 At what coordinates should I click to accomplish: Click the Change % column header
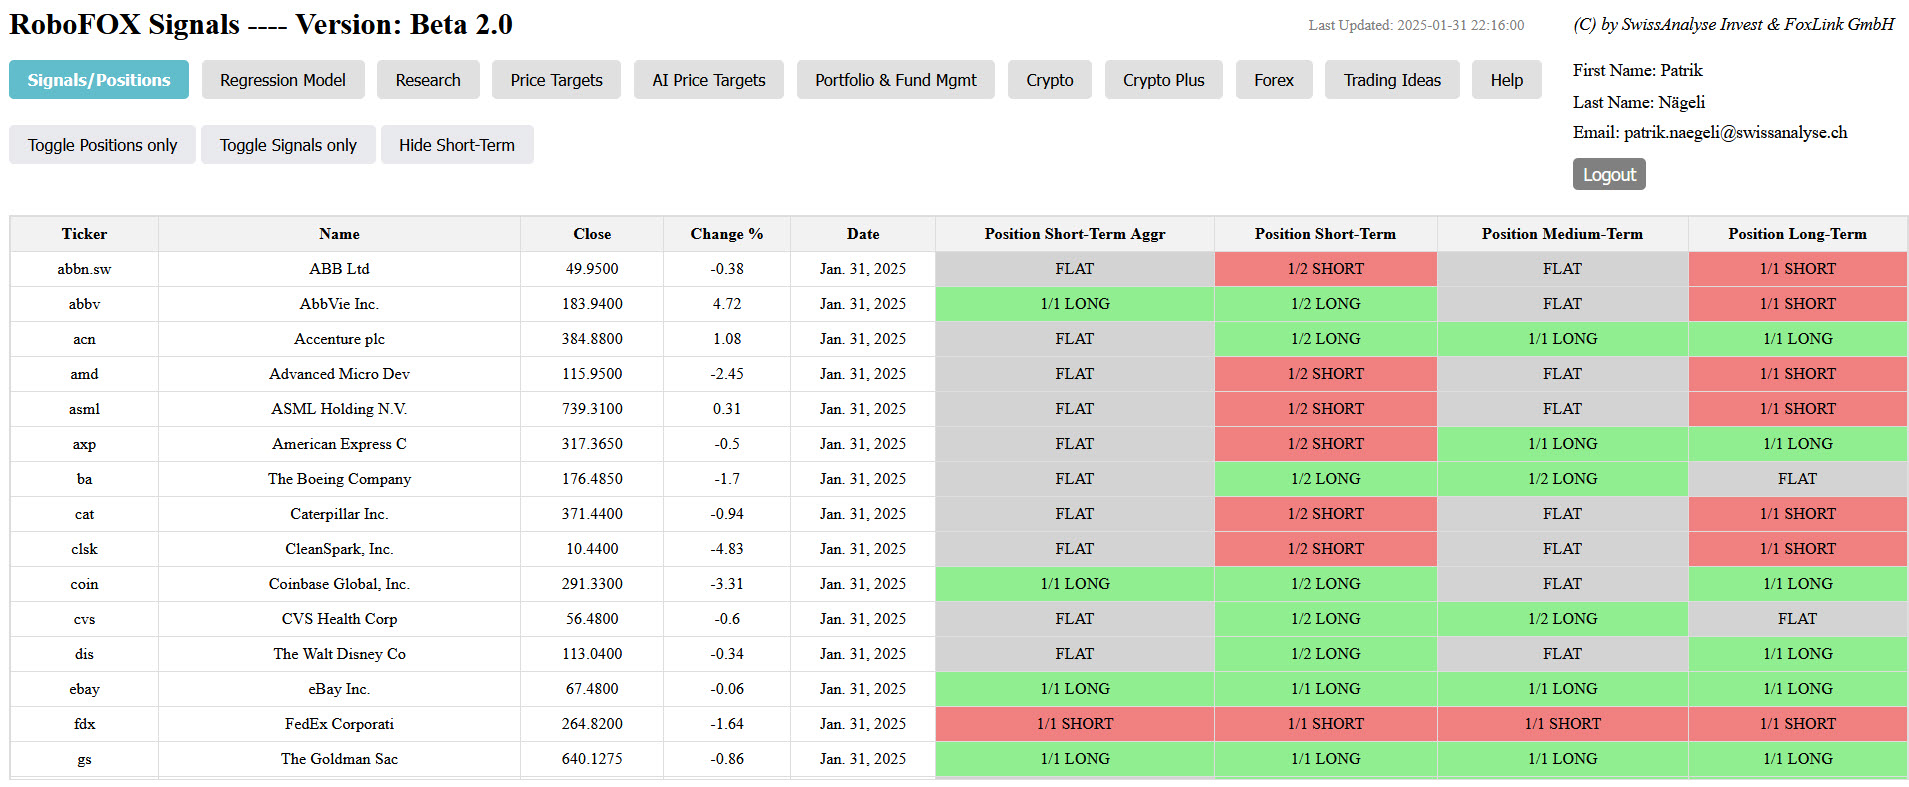727,234
